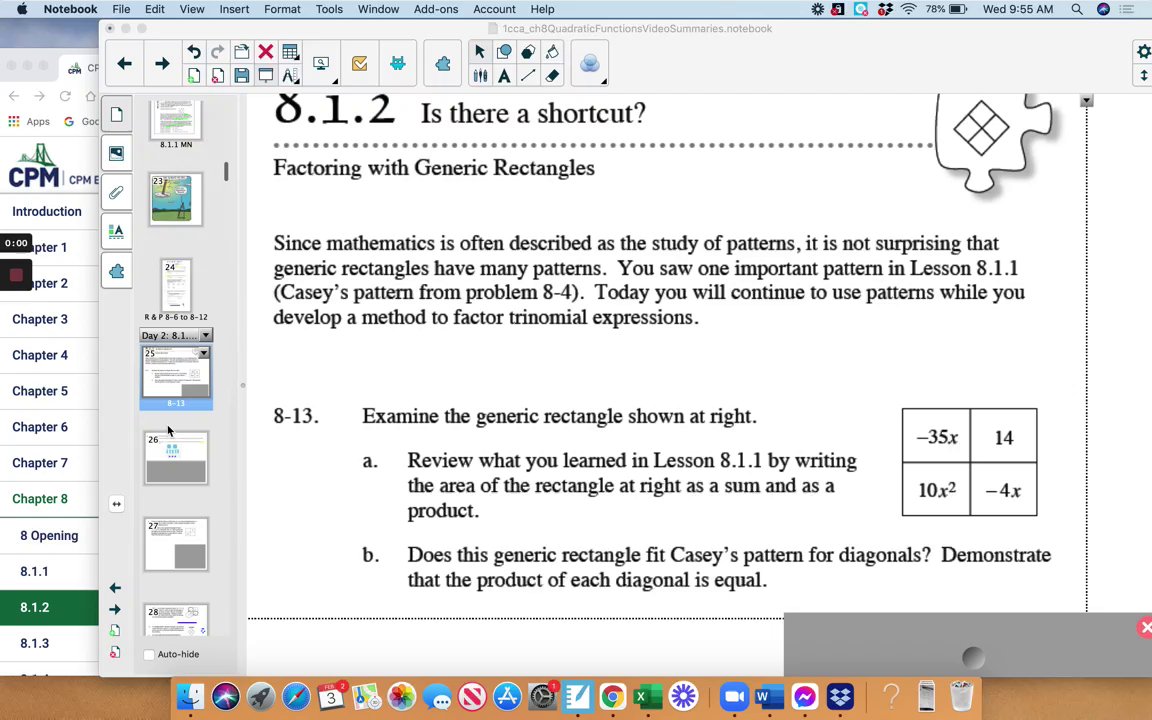Open the screen view magnifier dropdown
This screenshot has height=720, width=1152.
pos(323,65)
